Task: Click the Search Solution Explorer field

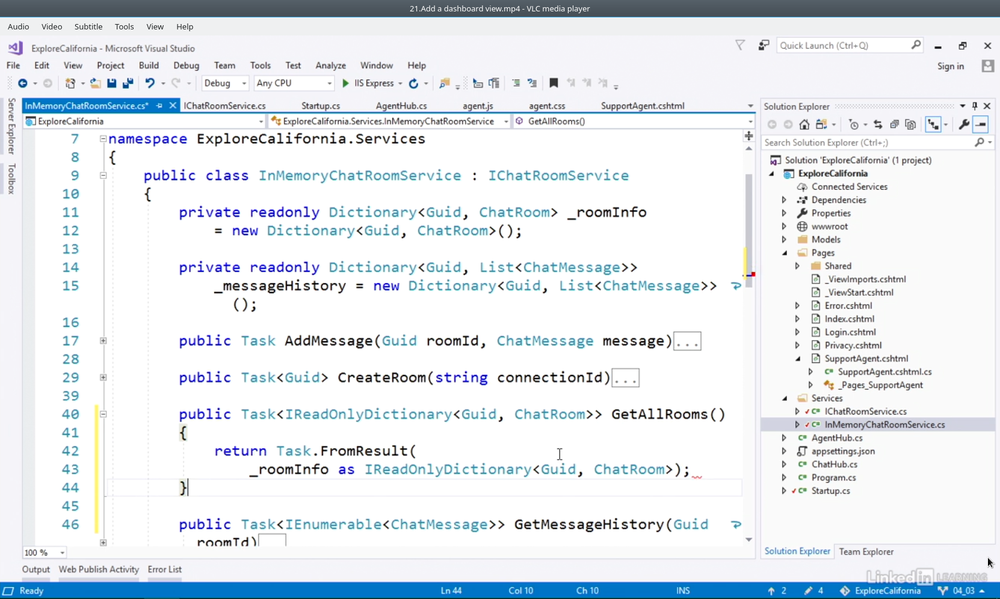Action: pos(878,142)
